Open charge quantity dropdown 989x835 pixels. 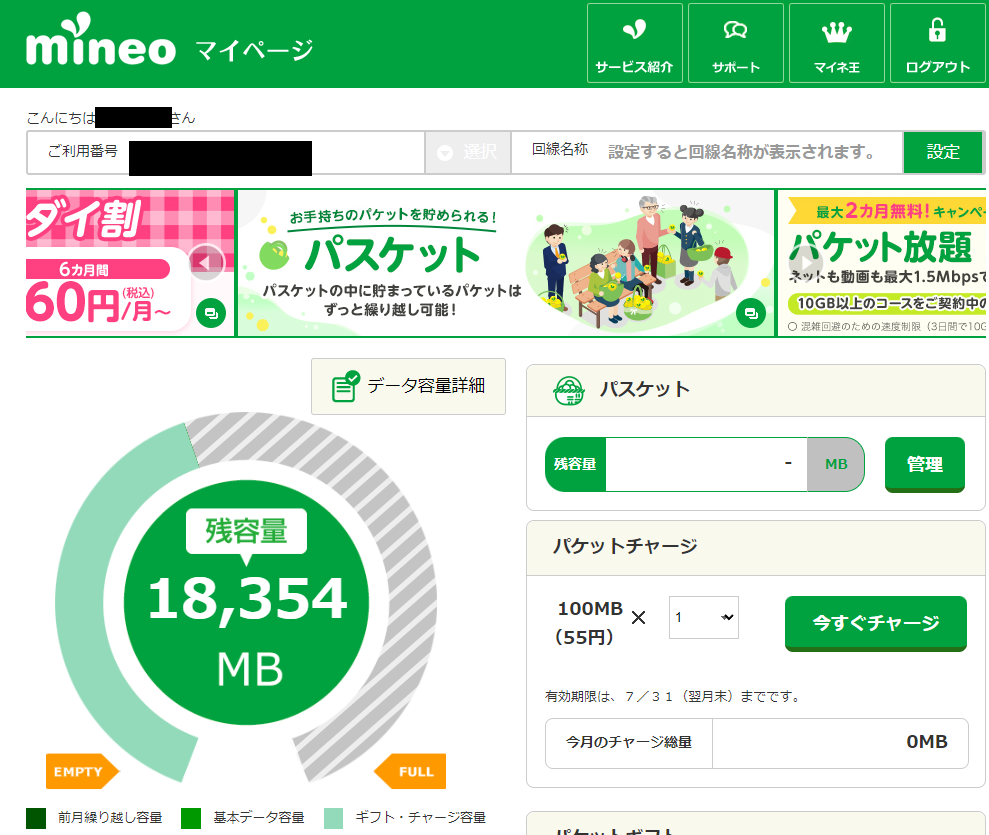coord(703,617)
